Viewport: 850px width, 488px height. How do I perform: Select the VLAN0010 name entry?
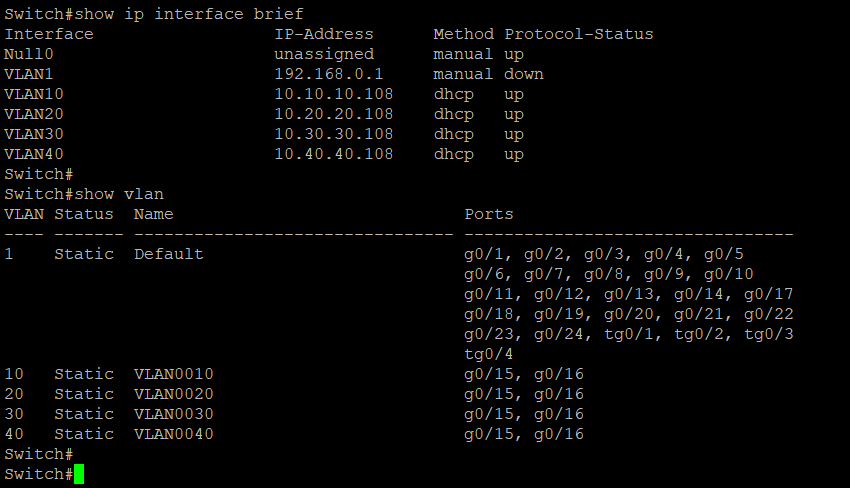(173, 374)
